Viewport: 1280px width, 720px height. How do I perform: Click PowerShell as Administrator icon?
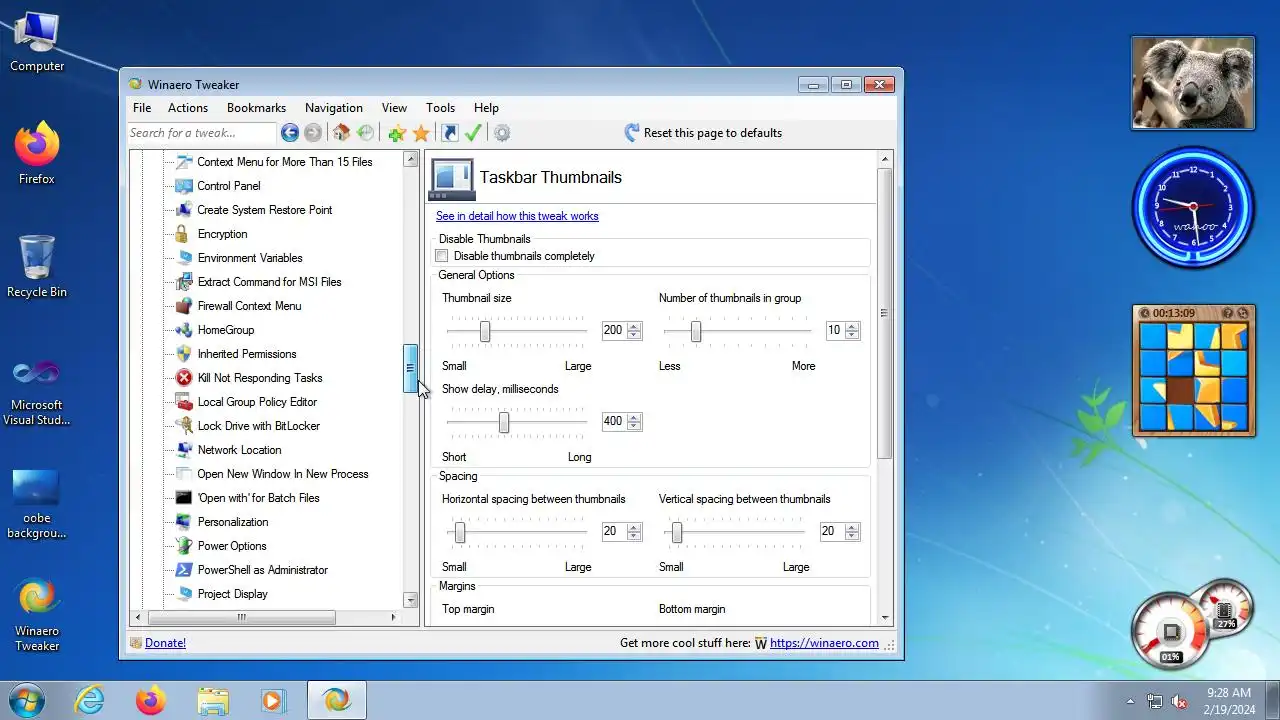[183, 570]
